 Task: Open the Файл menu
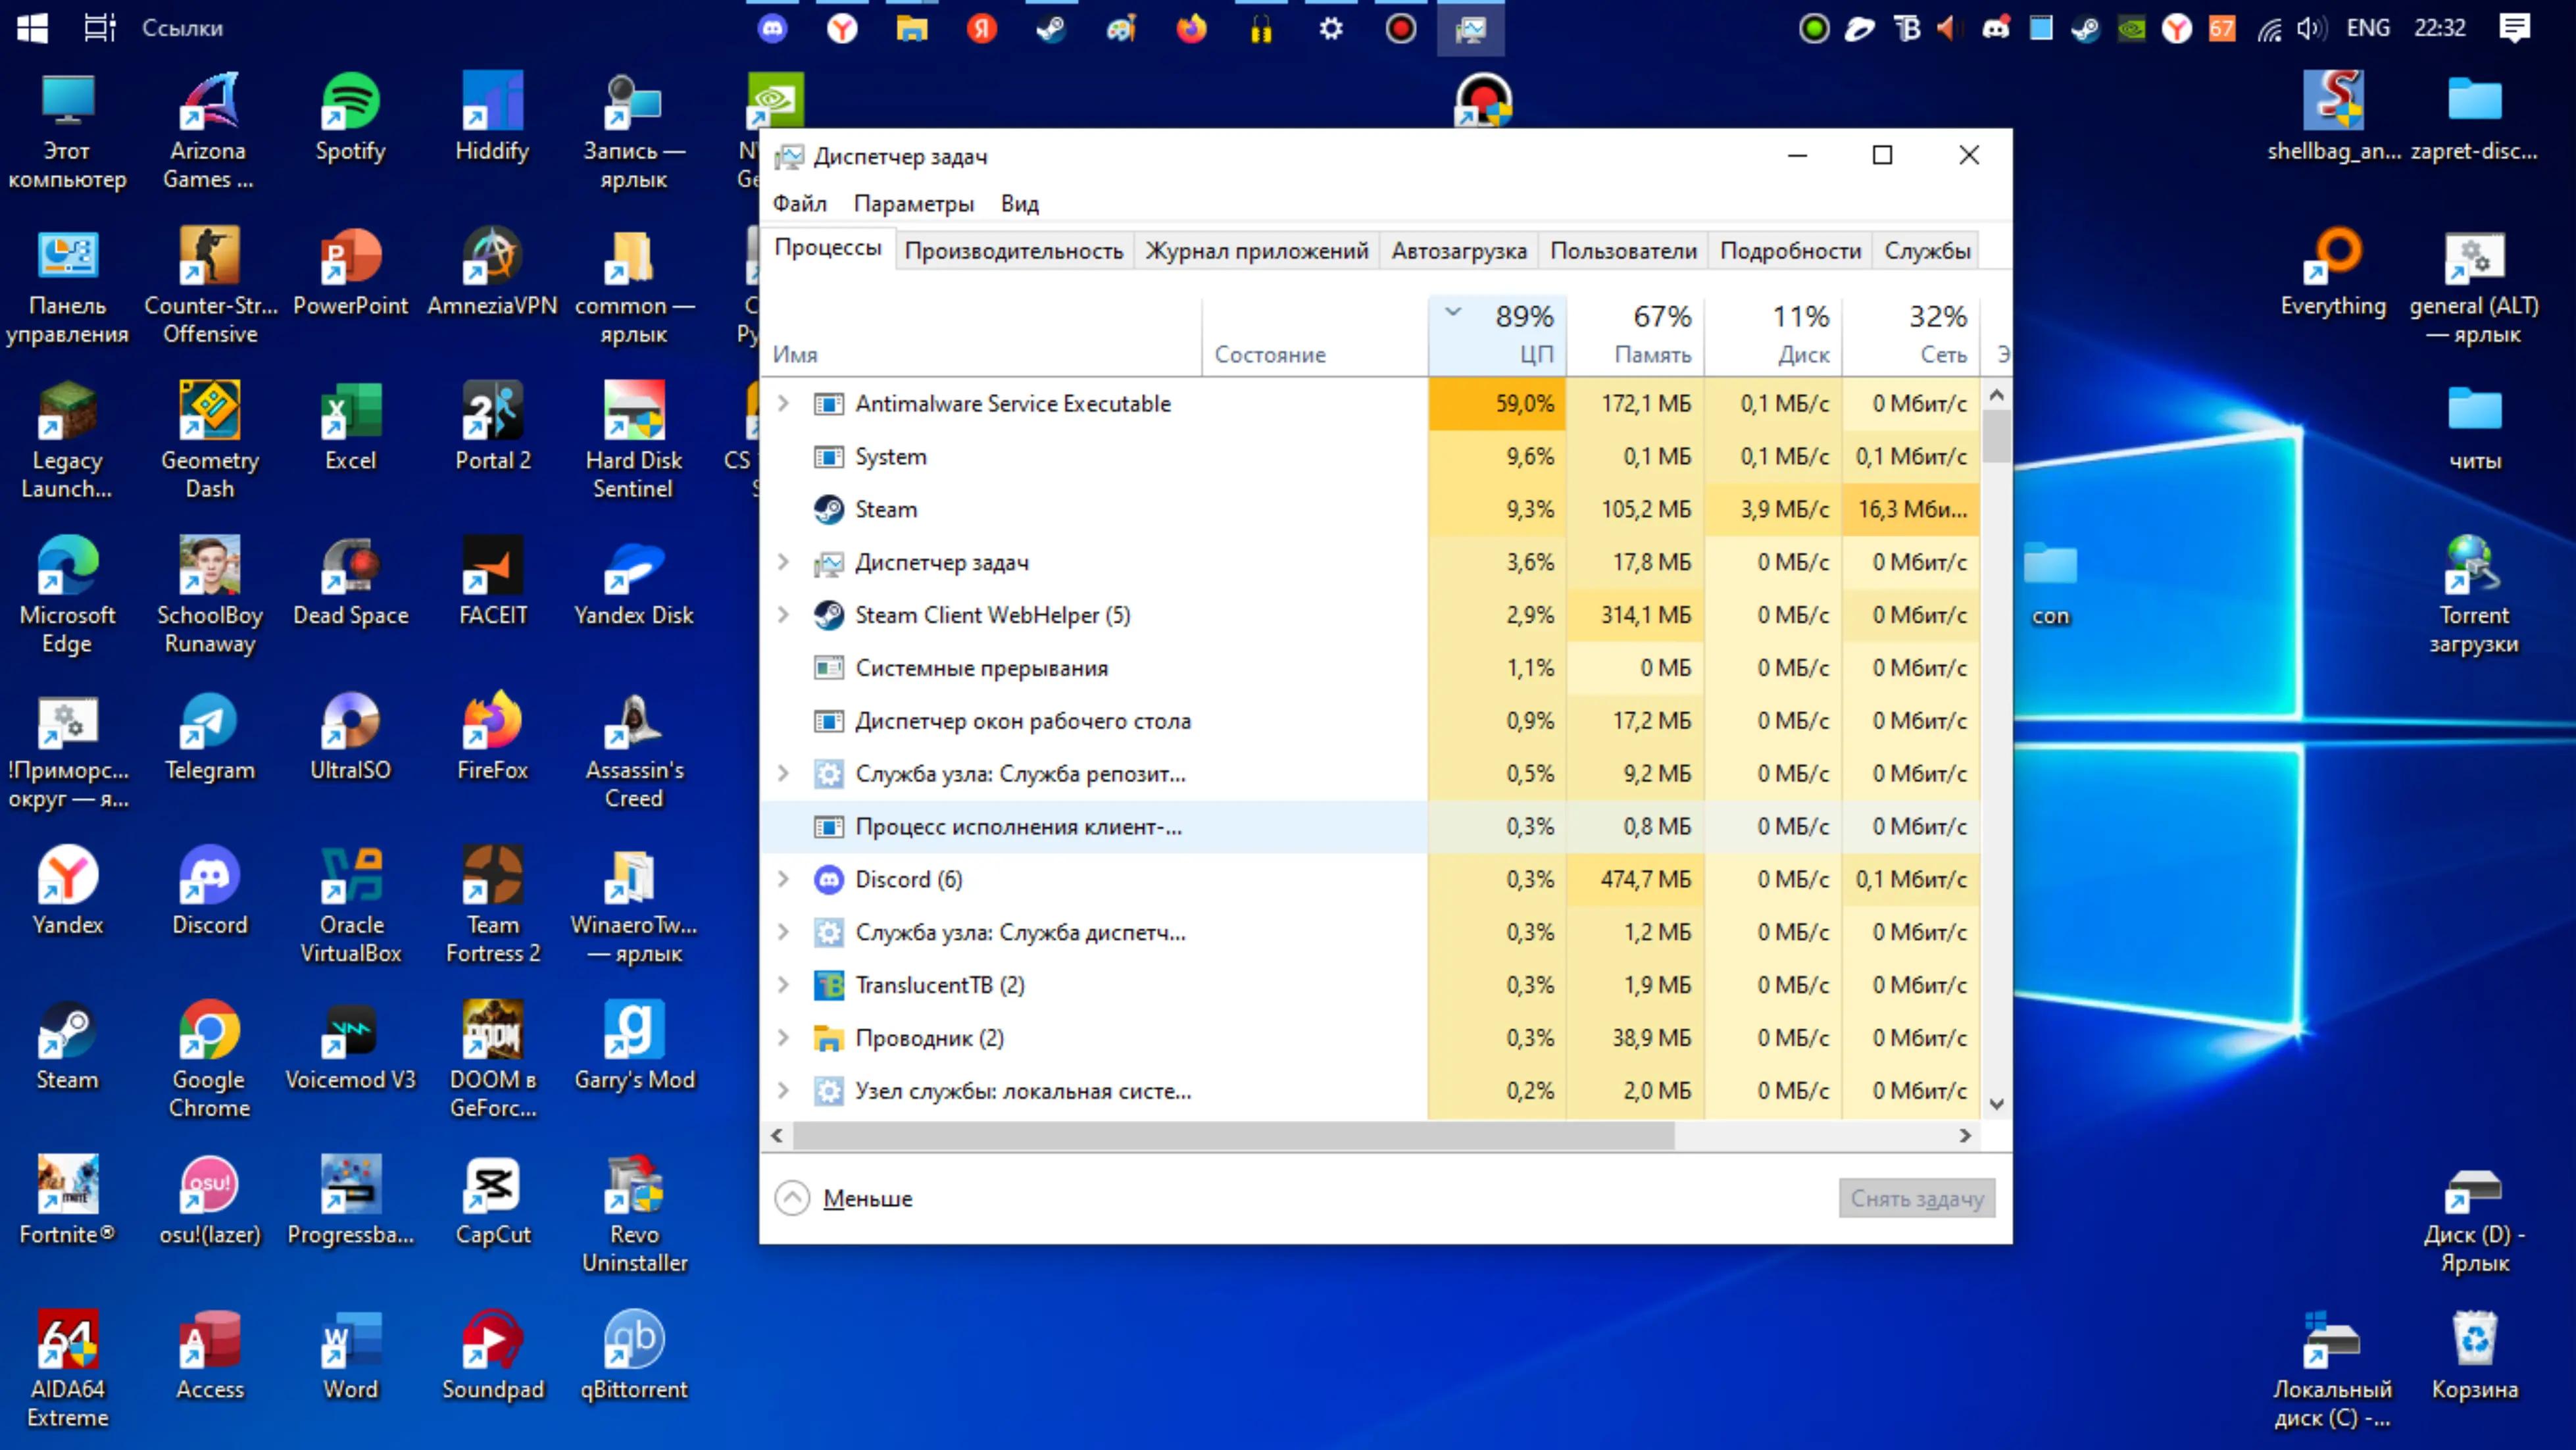[x=799, y=203]
